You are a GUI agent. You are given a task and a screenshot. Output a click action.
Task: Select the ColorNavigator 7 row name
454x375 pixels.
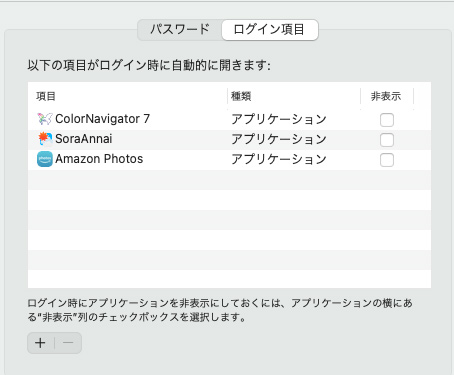[x=102, y=119]
